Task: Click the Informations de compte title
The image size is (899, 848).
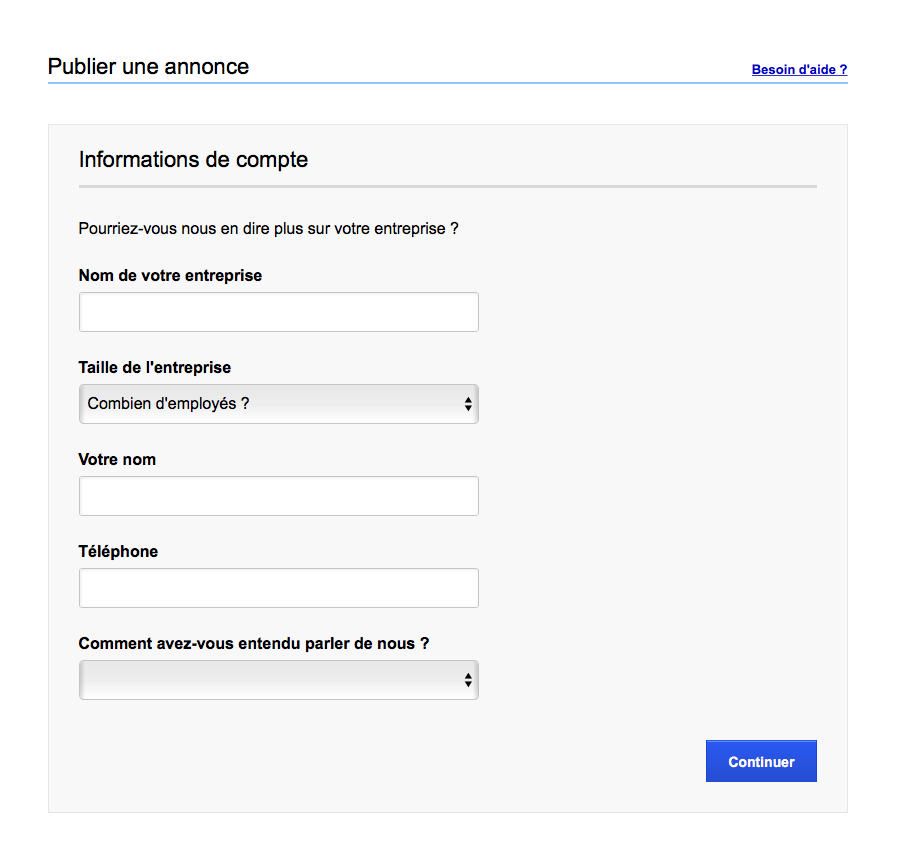Action: pos(193,159)
